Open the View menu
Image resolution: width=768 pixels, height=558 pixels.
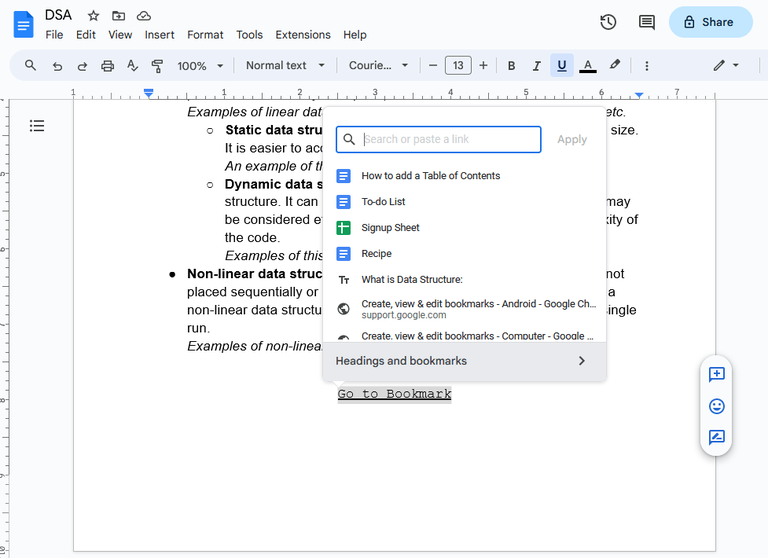tap(120, 35)
